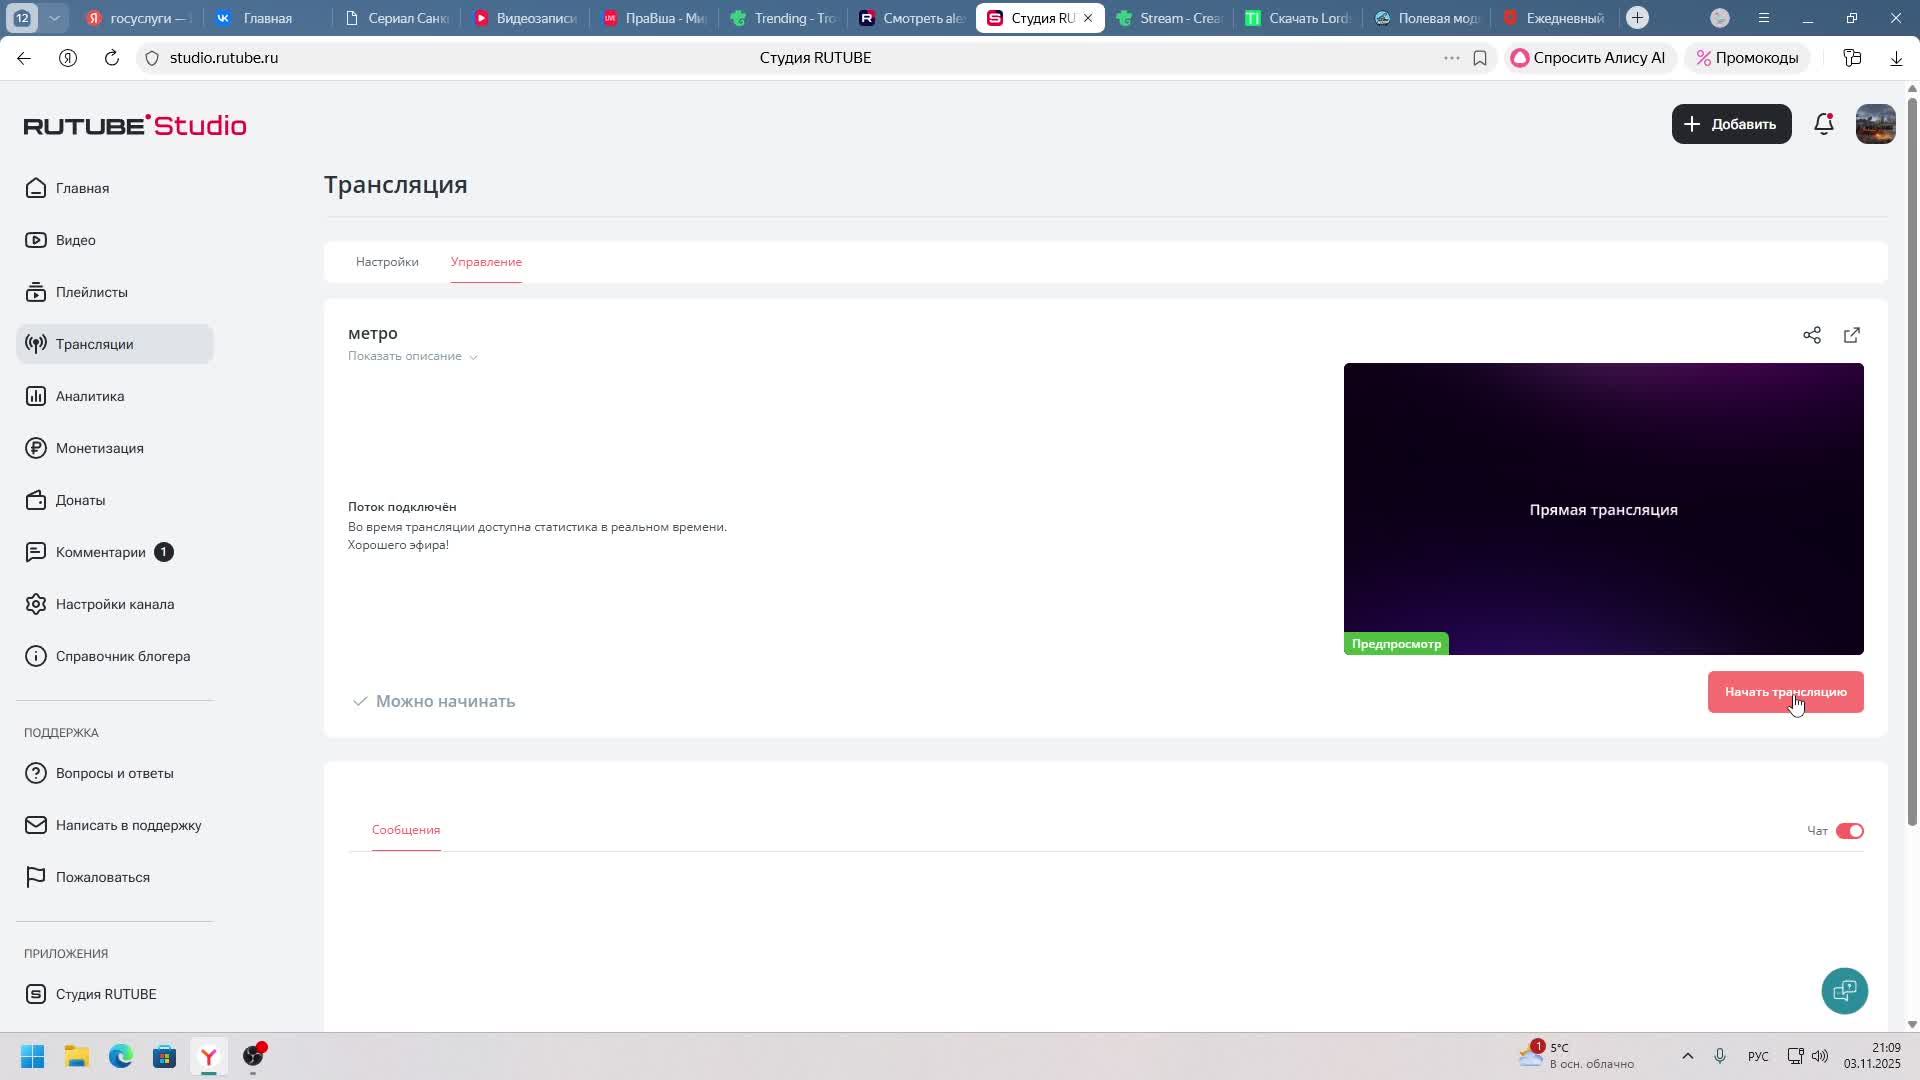
Task: Select the Сообщения tab
Action: tap(406, 830)
